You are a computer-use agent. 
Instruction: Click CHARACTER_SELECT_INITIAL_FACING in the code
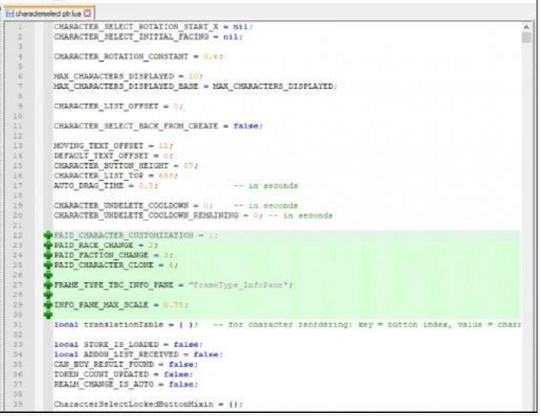(131, 37)
